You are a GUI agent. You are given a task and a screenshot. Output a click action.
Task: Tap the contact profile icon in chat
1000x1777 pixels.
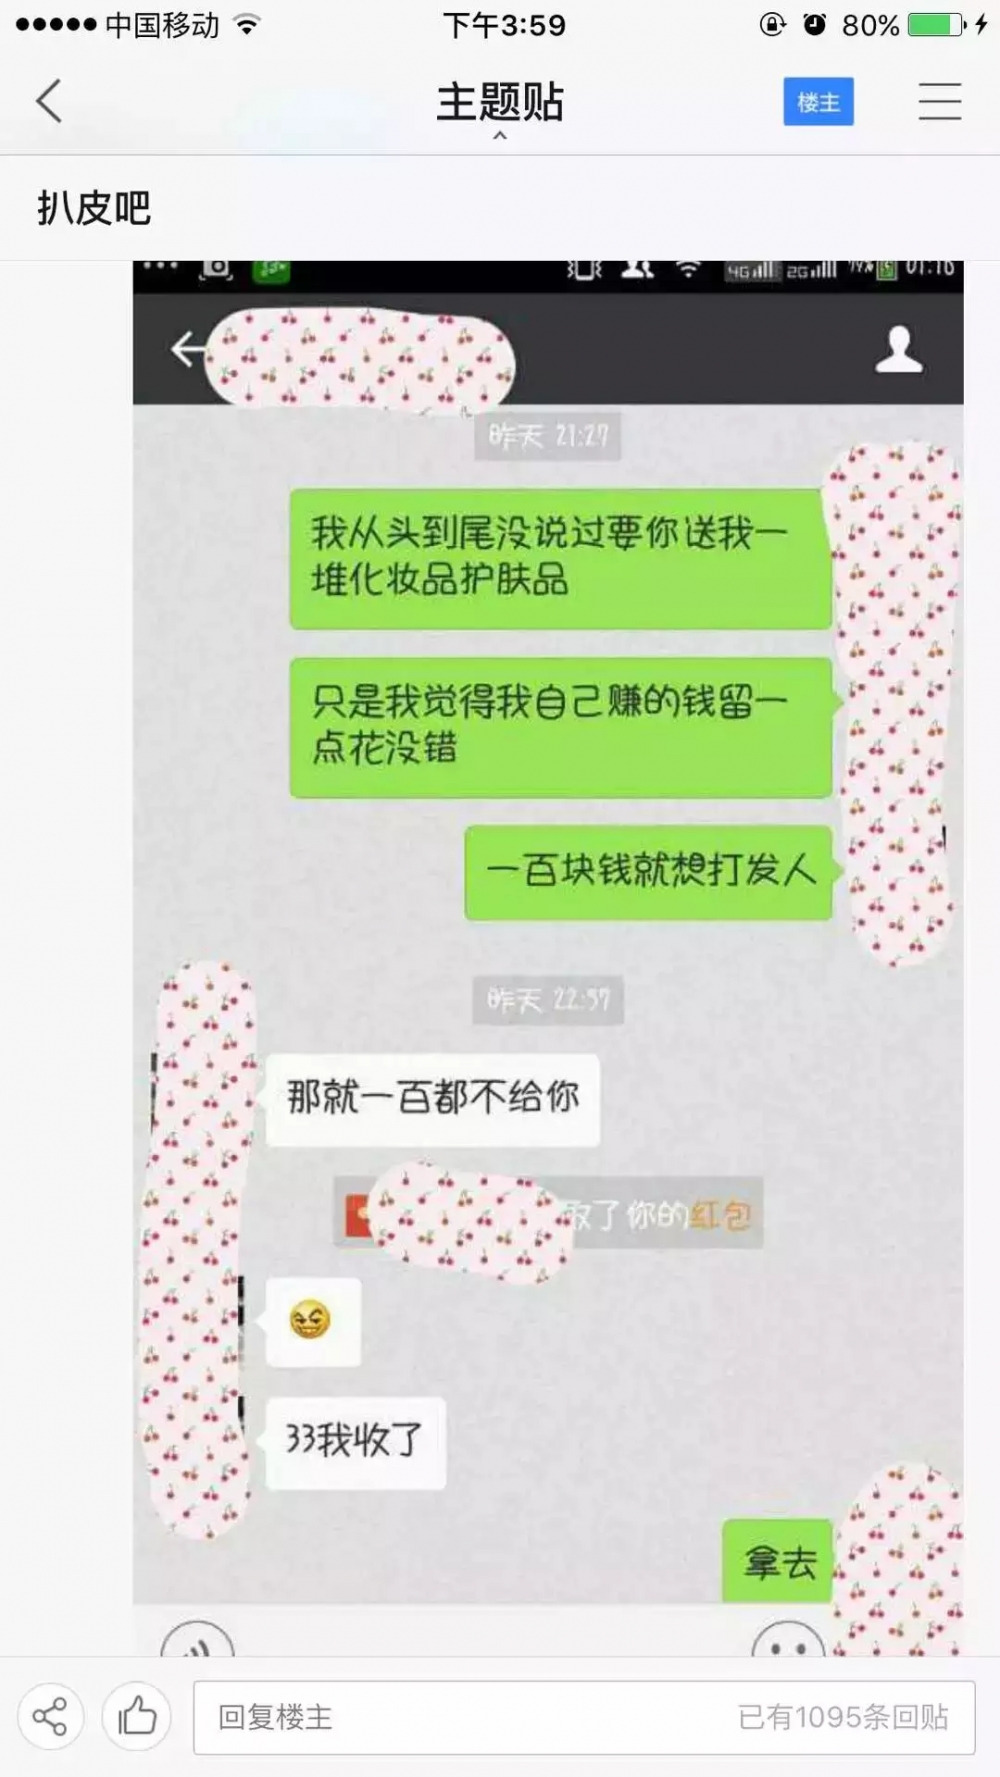coord(899,349)
